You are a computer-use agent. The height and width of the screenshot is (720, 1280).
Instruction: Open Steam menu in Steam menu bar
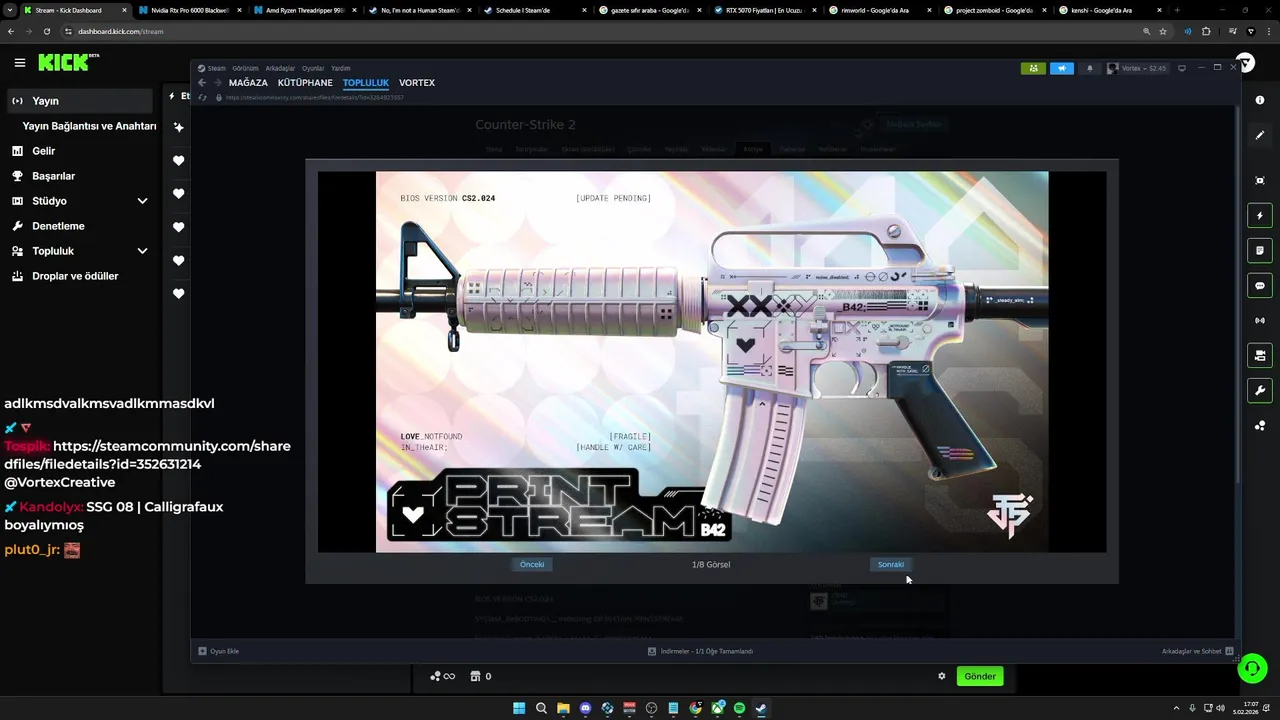212,68
